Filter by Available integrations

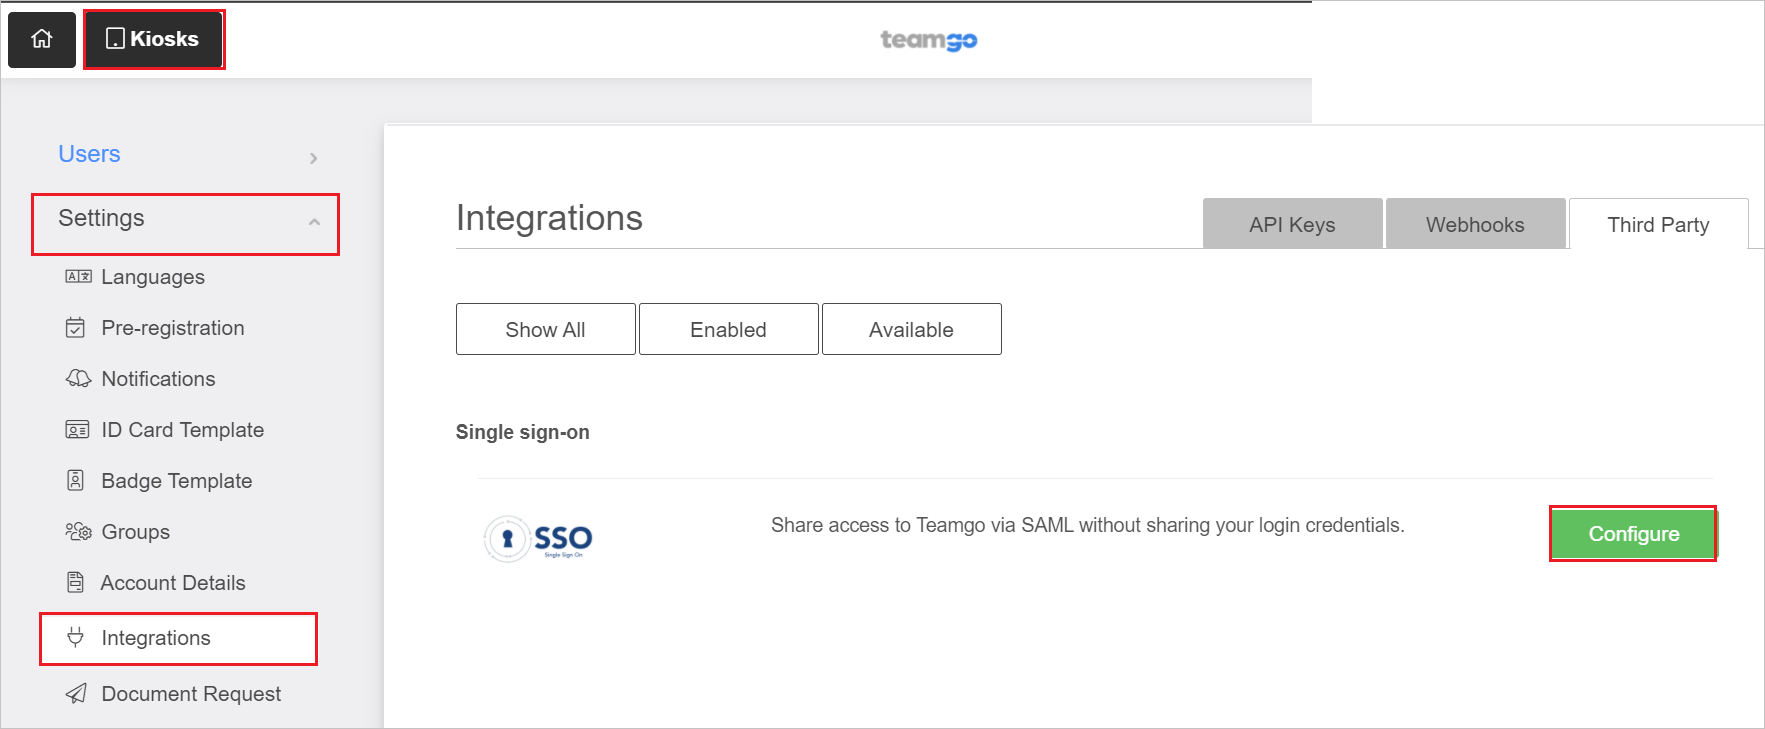pyautogui.click(x=911, y=329)
